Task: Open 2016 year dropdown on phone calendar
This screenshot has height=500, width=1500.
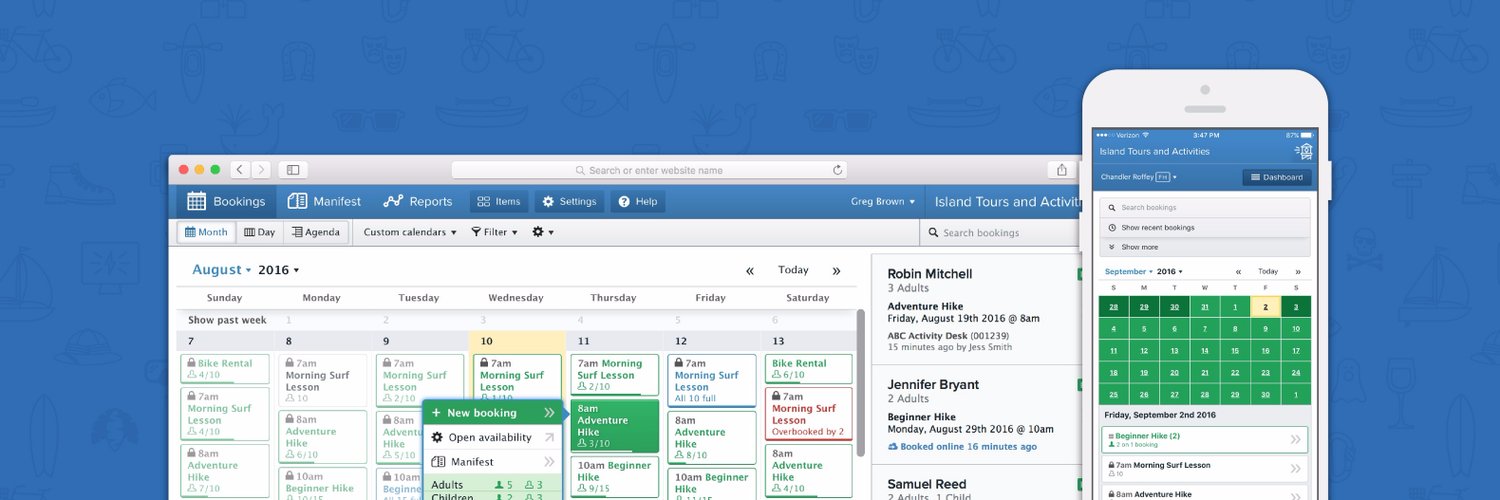Action: [1169, 271]
